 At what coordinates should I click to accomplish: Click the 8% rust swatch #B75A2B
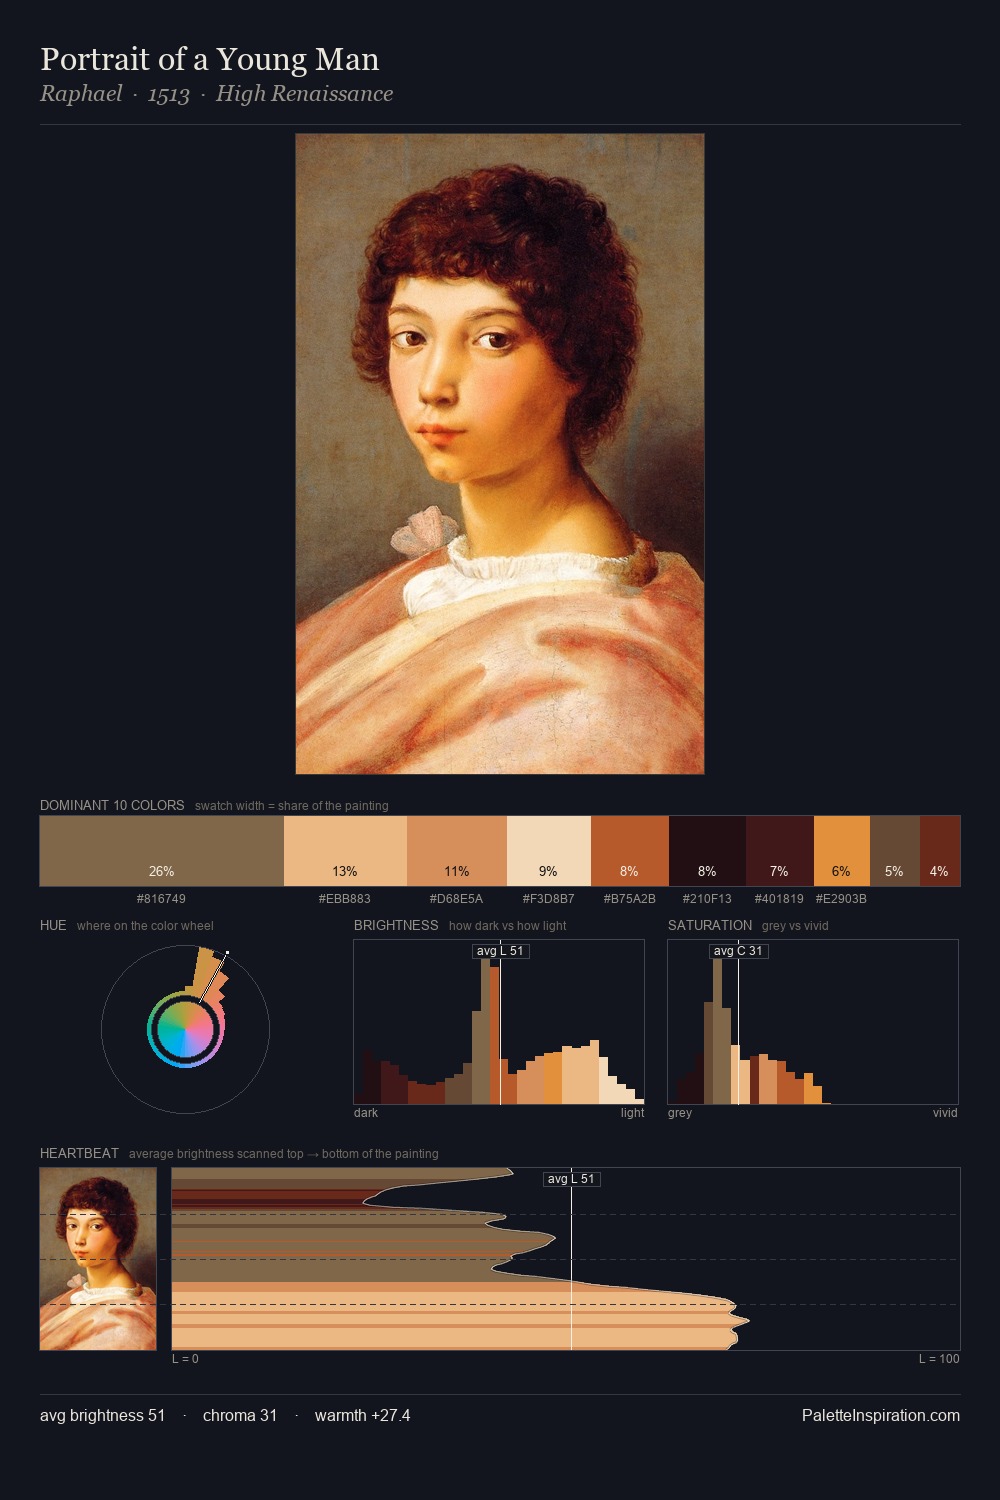pyautogui.click(x=630, y=851)
